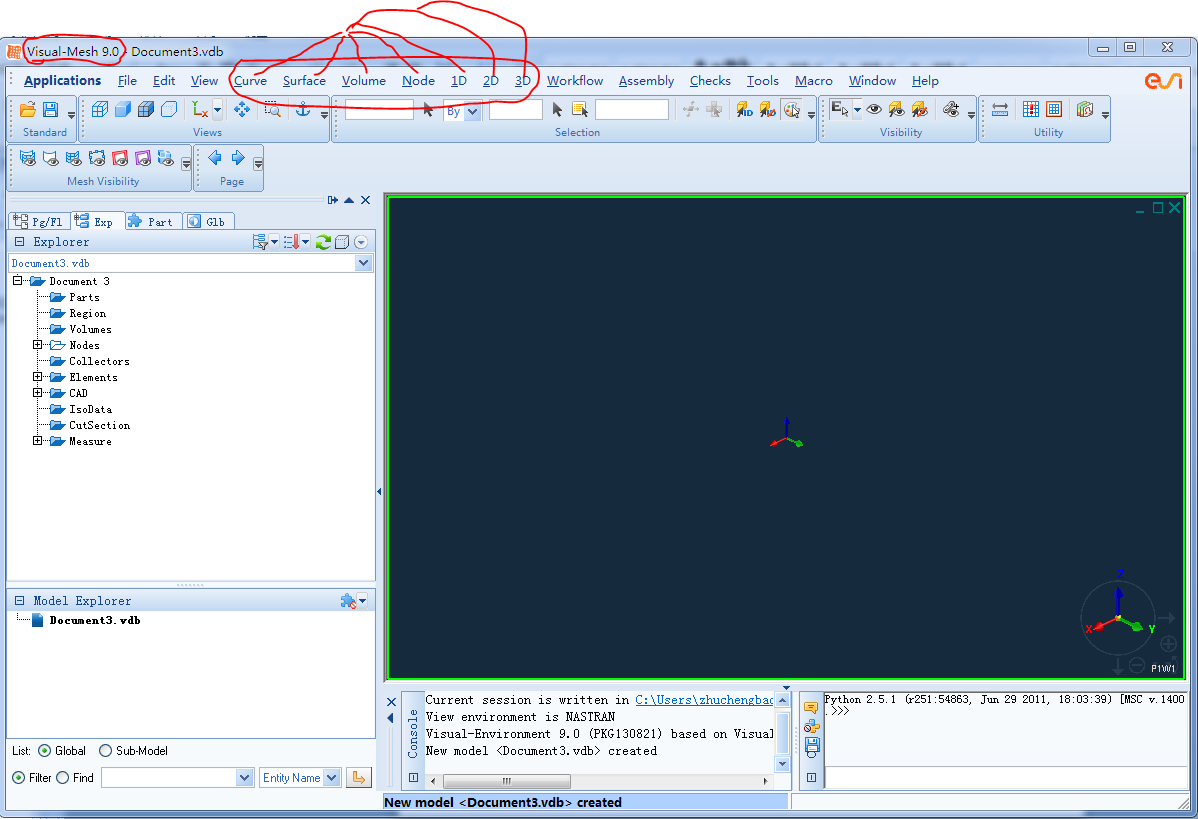Viewport: 1198px width, 819px height.
Task: Activate the zoom window magnifier tool
Action: point(273,110)
